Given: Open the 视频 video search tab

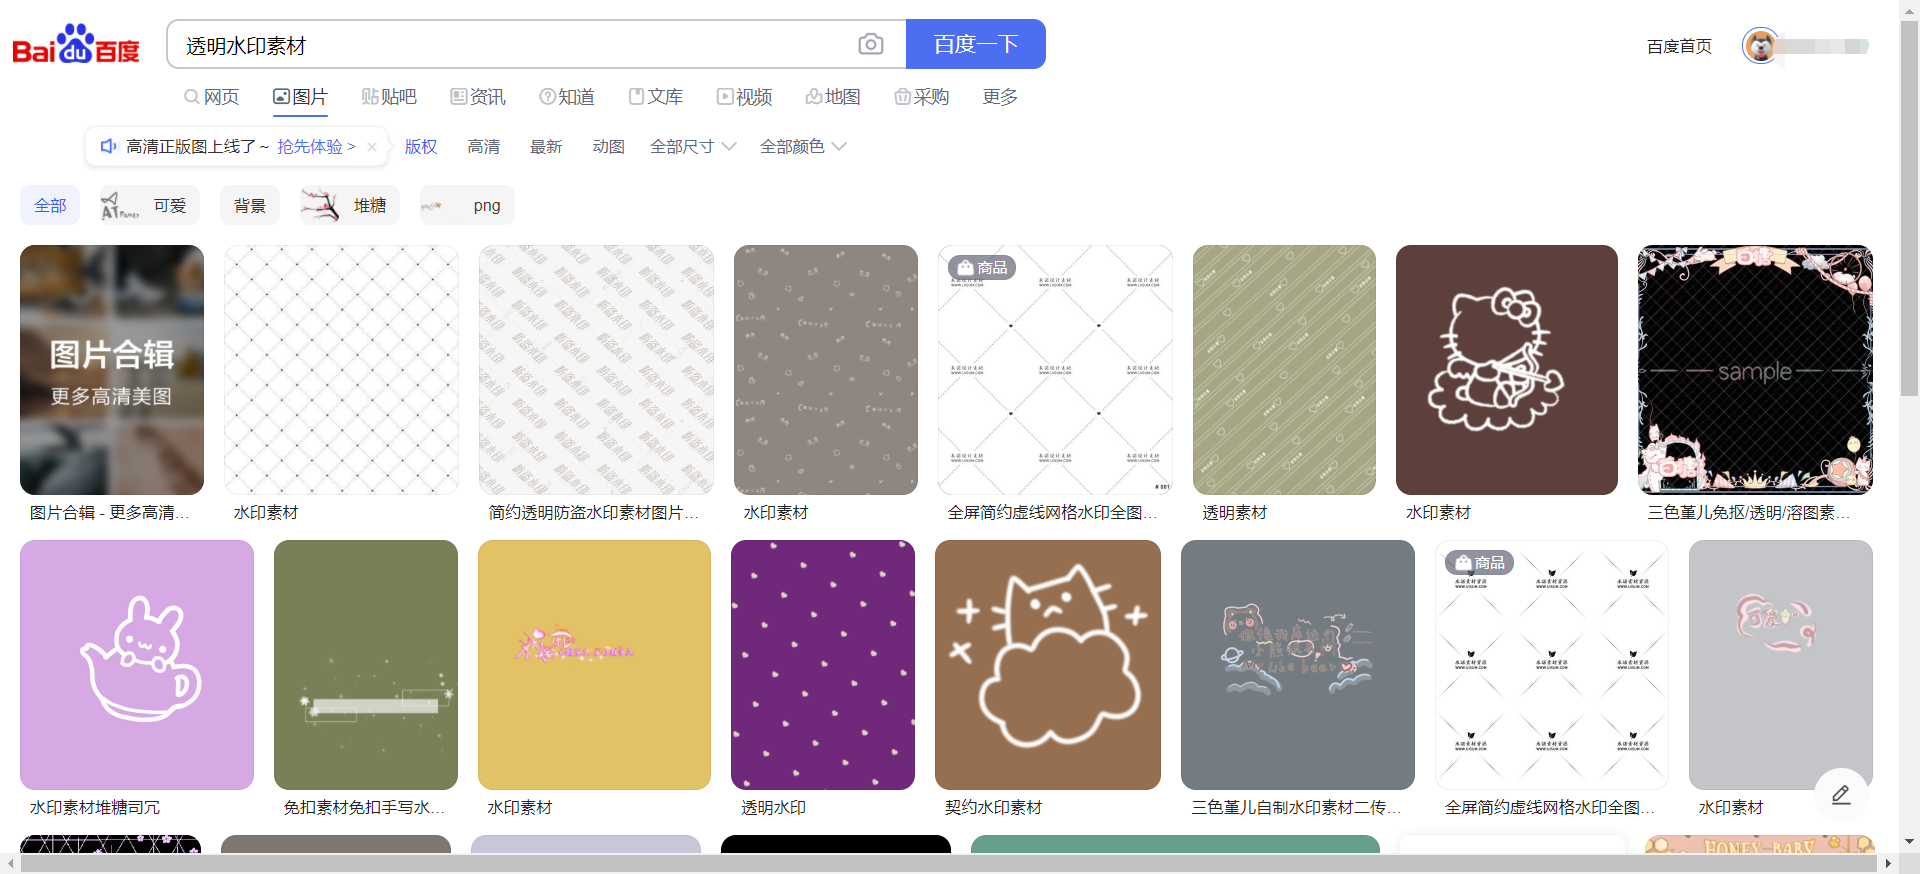Looking at the screenshot, I should click(x=745, y=97).
